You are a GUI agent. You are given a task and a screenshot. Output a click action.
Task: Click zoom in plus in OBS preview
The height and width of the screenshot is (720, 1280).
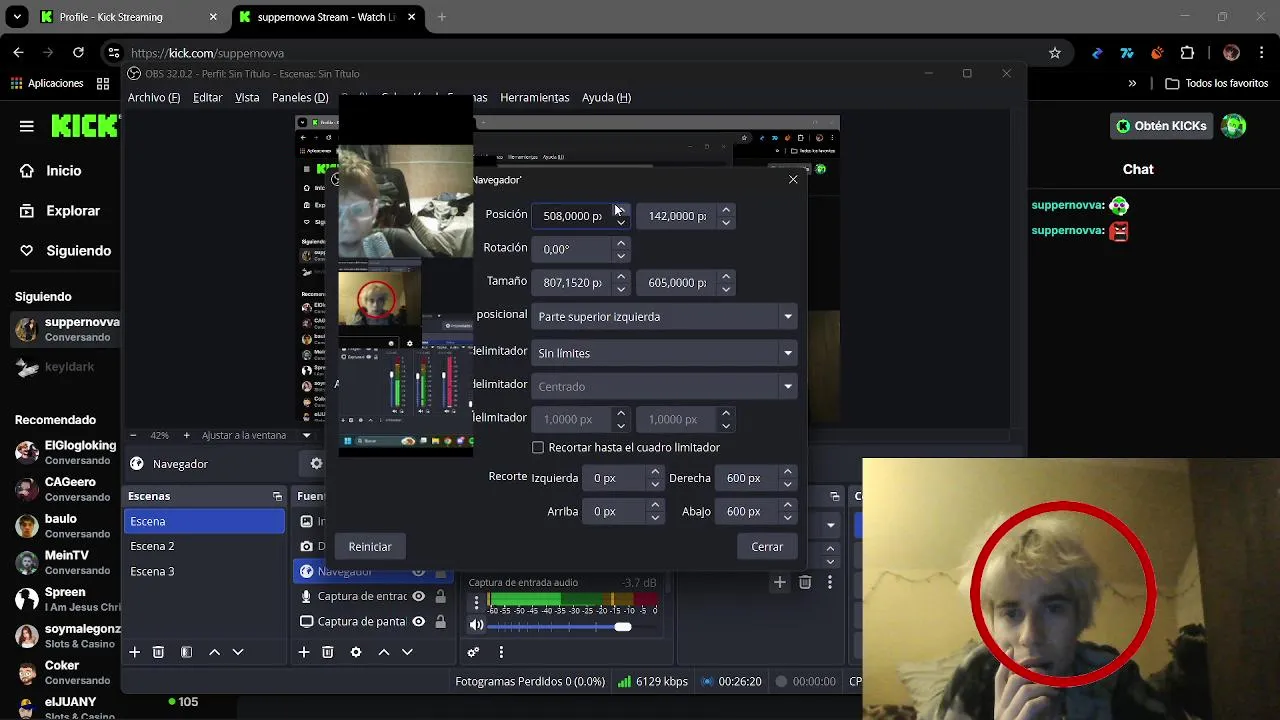point(186,436)
